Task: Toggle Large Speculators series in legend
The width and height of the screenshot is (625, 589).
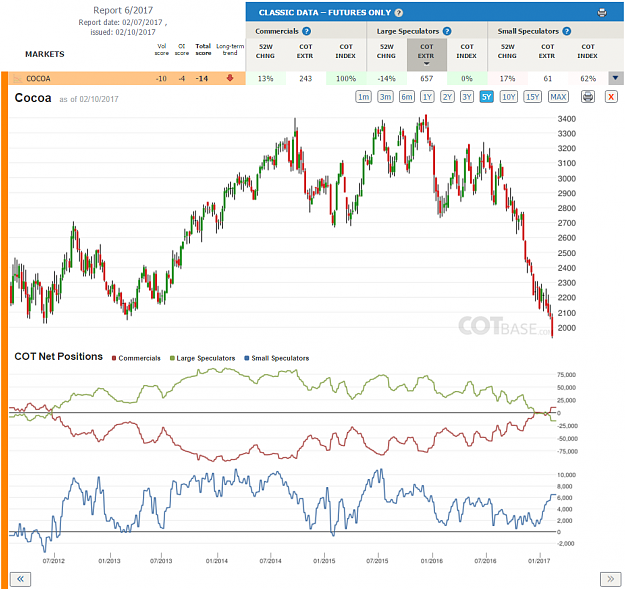Action: click(202, 358)
